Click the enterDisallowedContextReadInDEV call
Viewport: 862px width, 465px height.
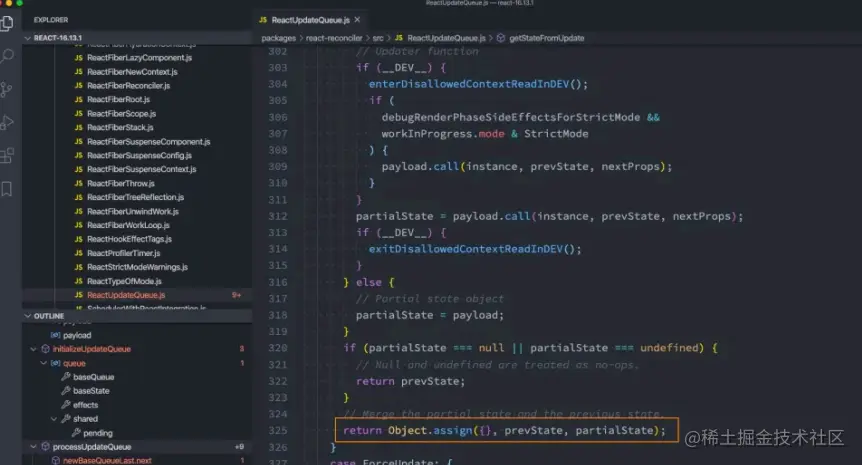pyautogui.click(x=478, y=84)
